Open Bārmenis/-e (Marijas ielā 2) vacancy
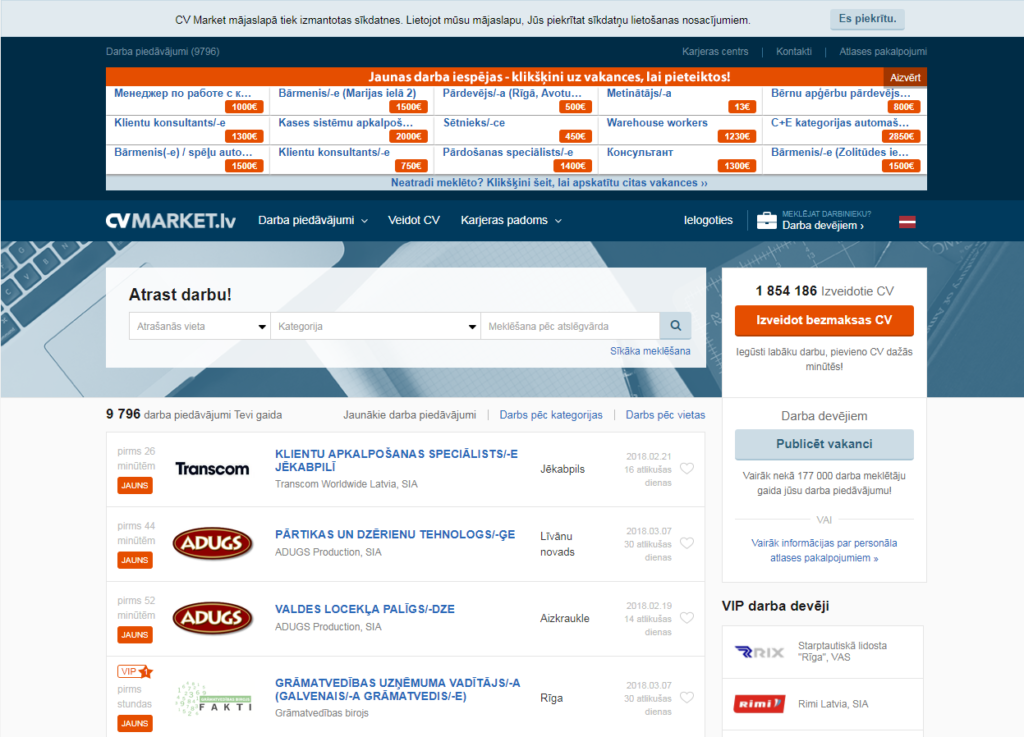1024x737 pixels. coord(347,93)
